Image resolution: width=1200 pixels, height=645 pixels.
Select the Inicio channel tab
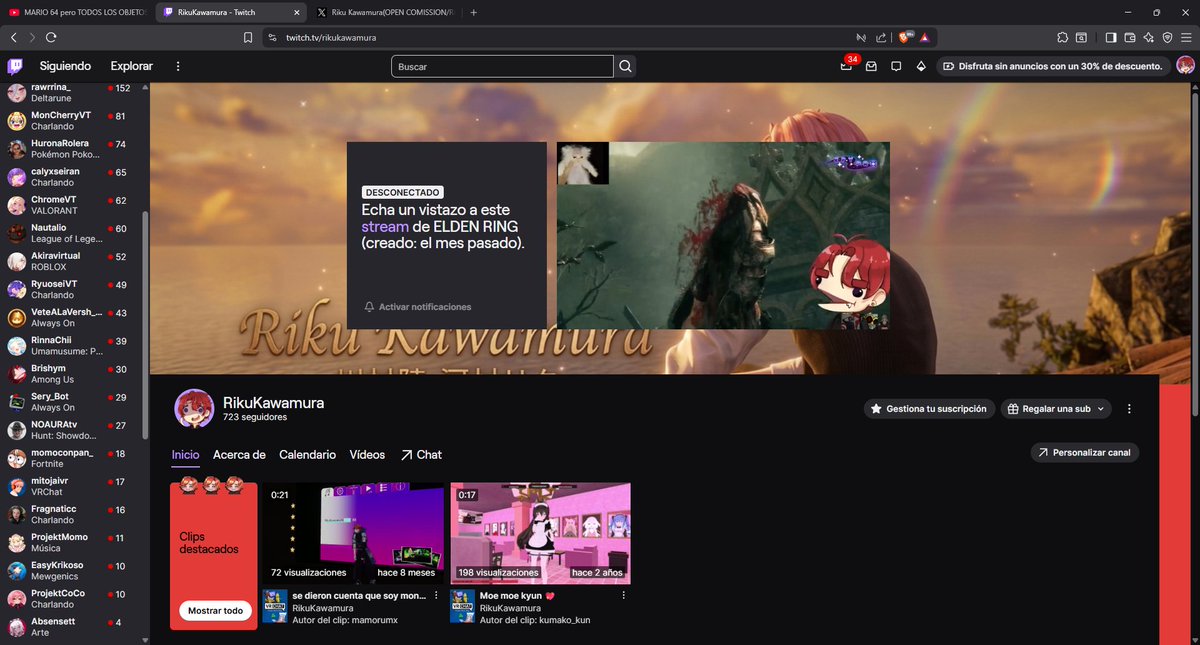coord(185,454)
